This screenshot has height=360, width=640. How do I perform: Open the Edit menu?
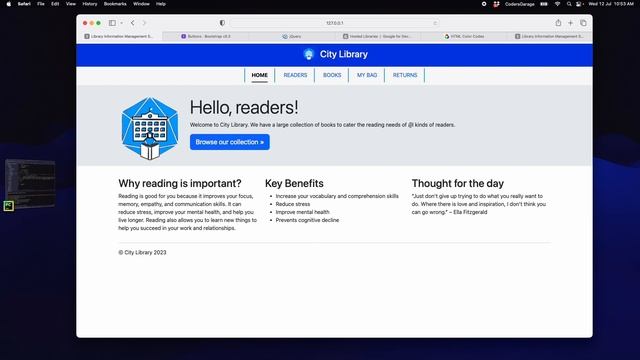pyautogui.click(x=55, y=4)
